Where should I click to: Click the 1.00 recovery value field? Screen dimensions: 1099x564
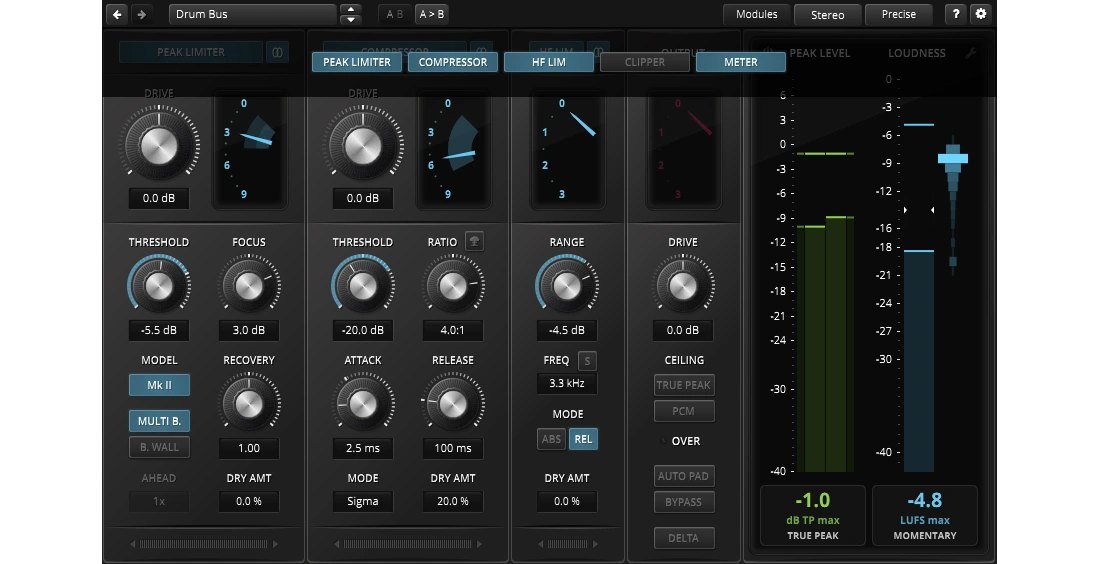point(249,448)
